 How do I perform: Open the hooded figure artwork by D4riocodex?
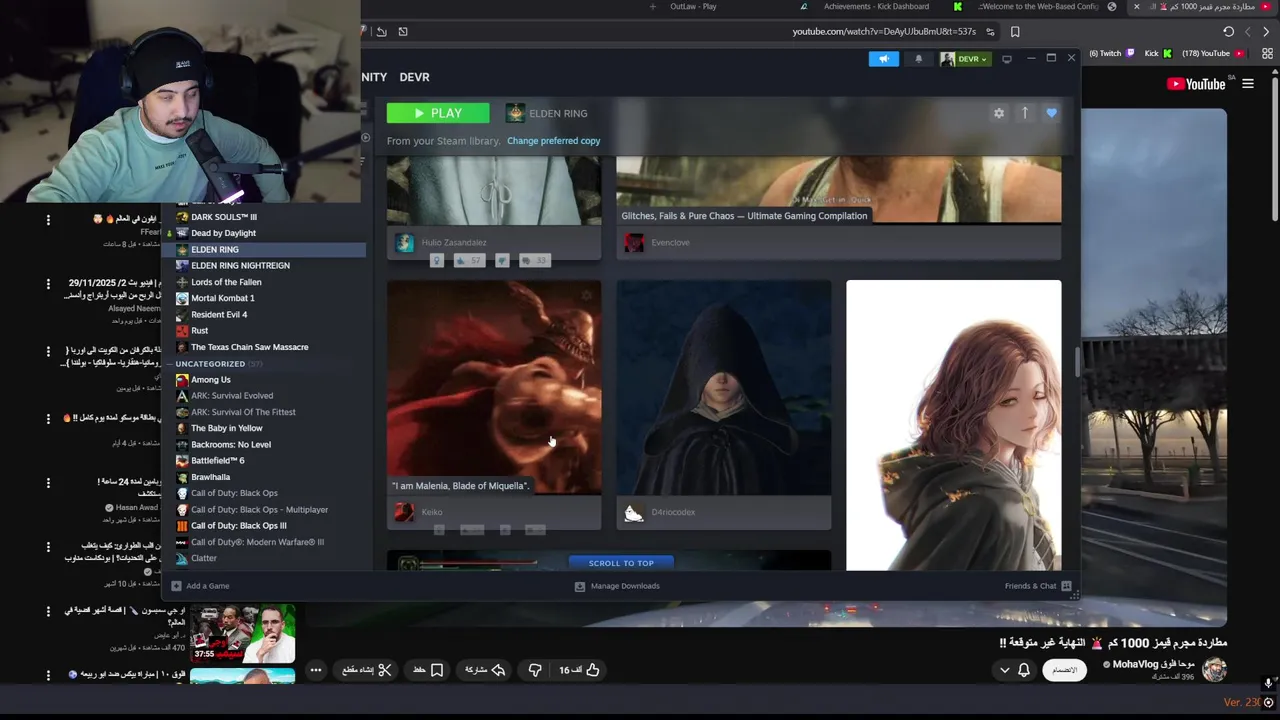pyautogui.click(x=724, y=387)
